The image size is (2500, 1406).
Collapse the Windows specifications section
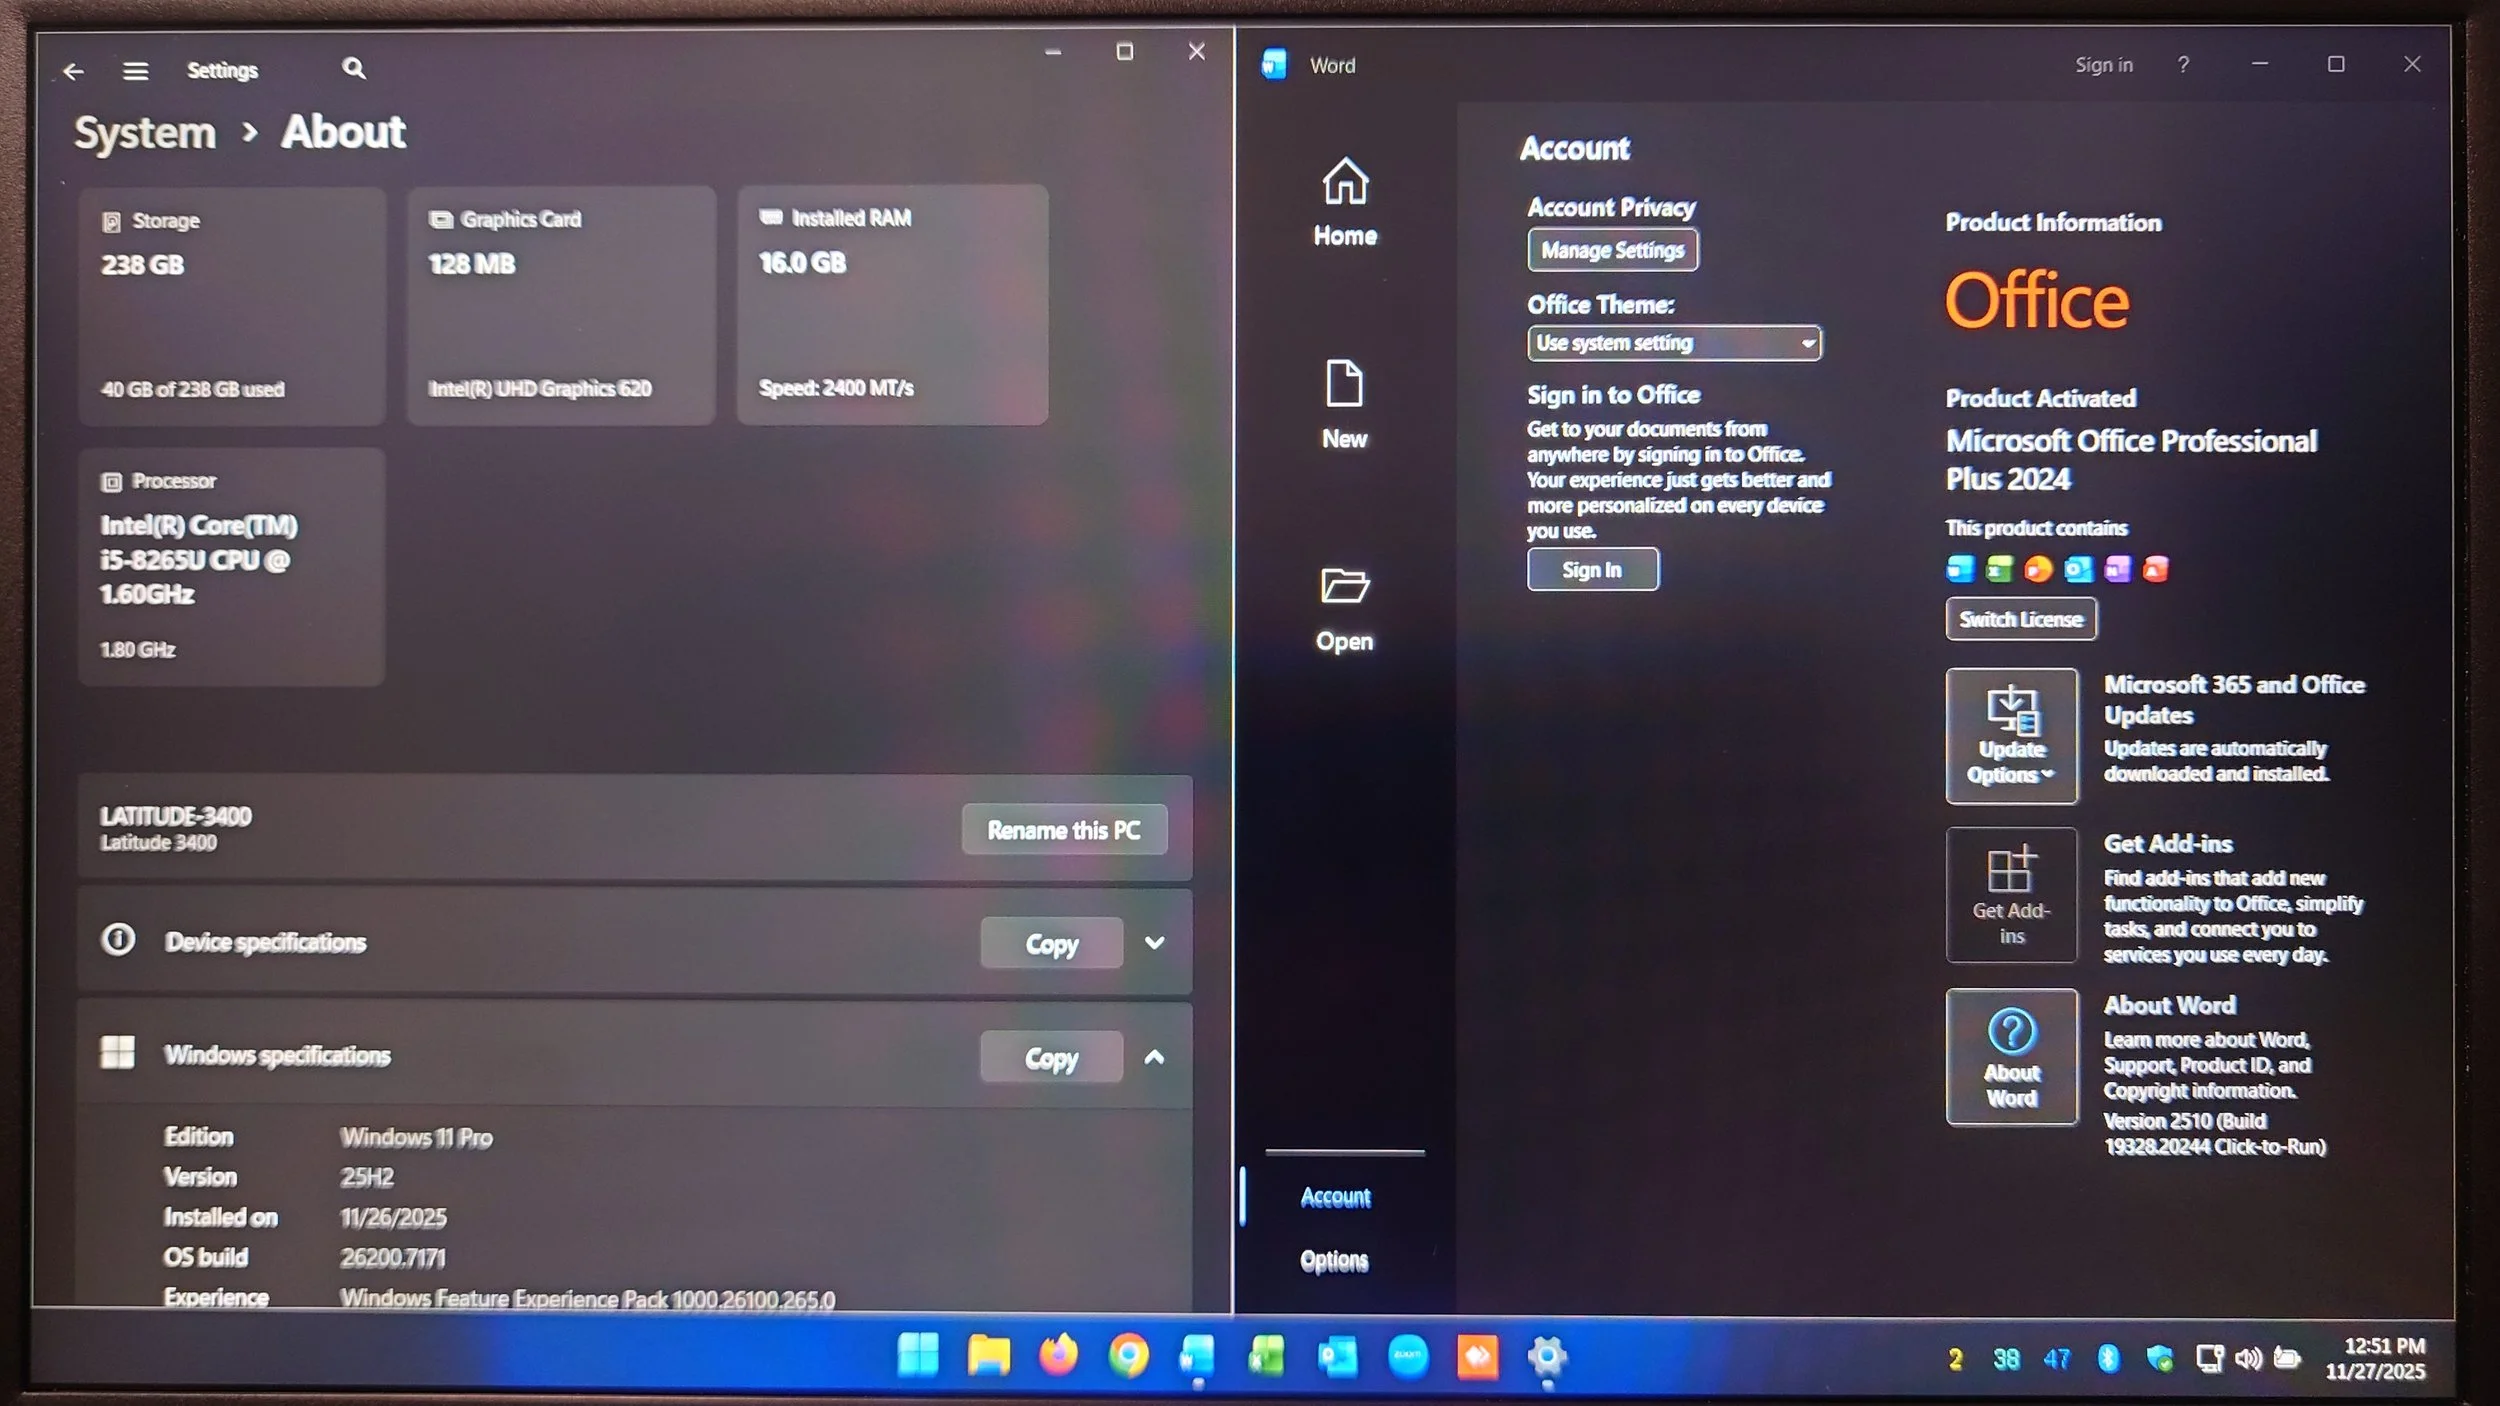tap(1154, 1057)
